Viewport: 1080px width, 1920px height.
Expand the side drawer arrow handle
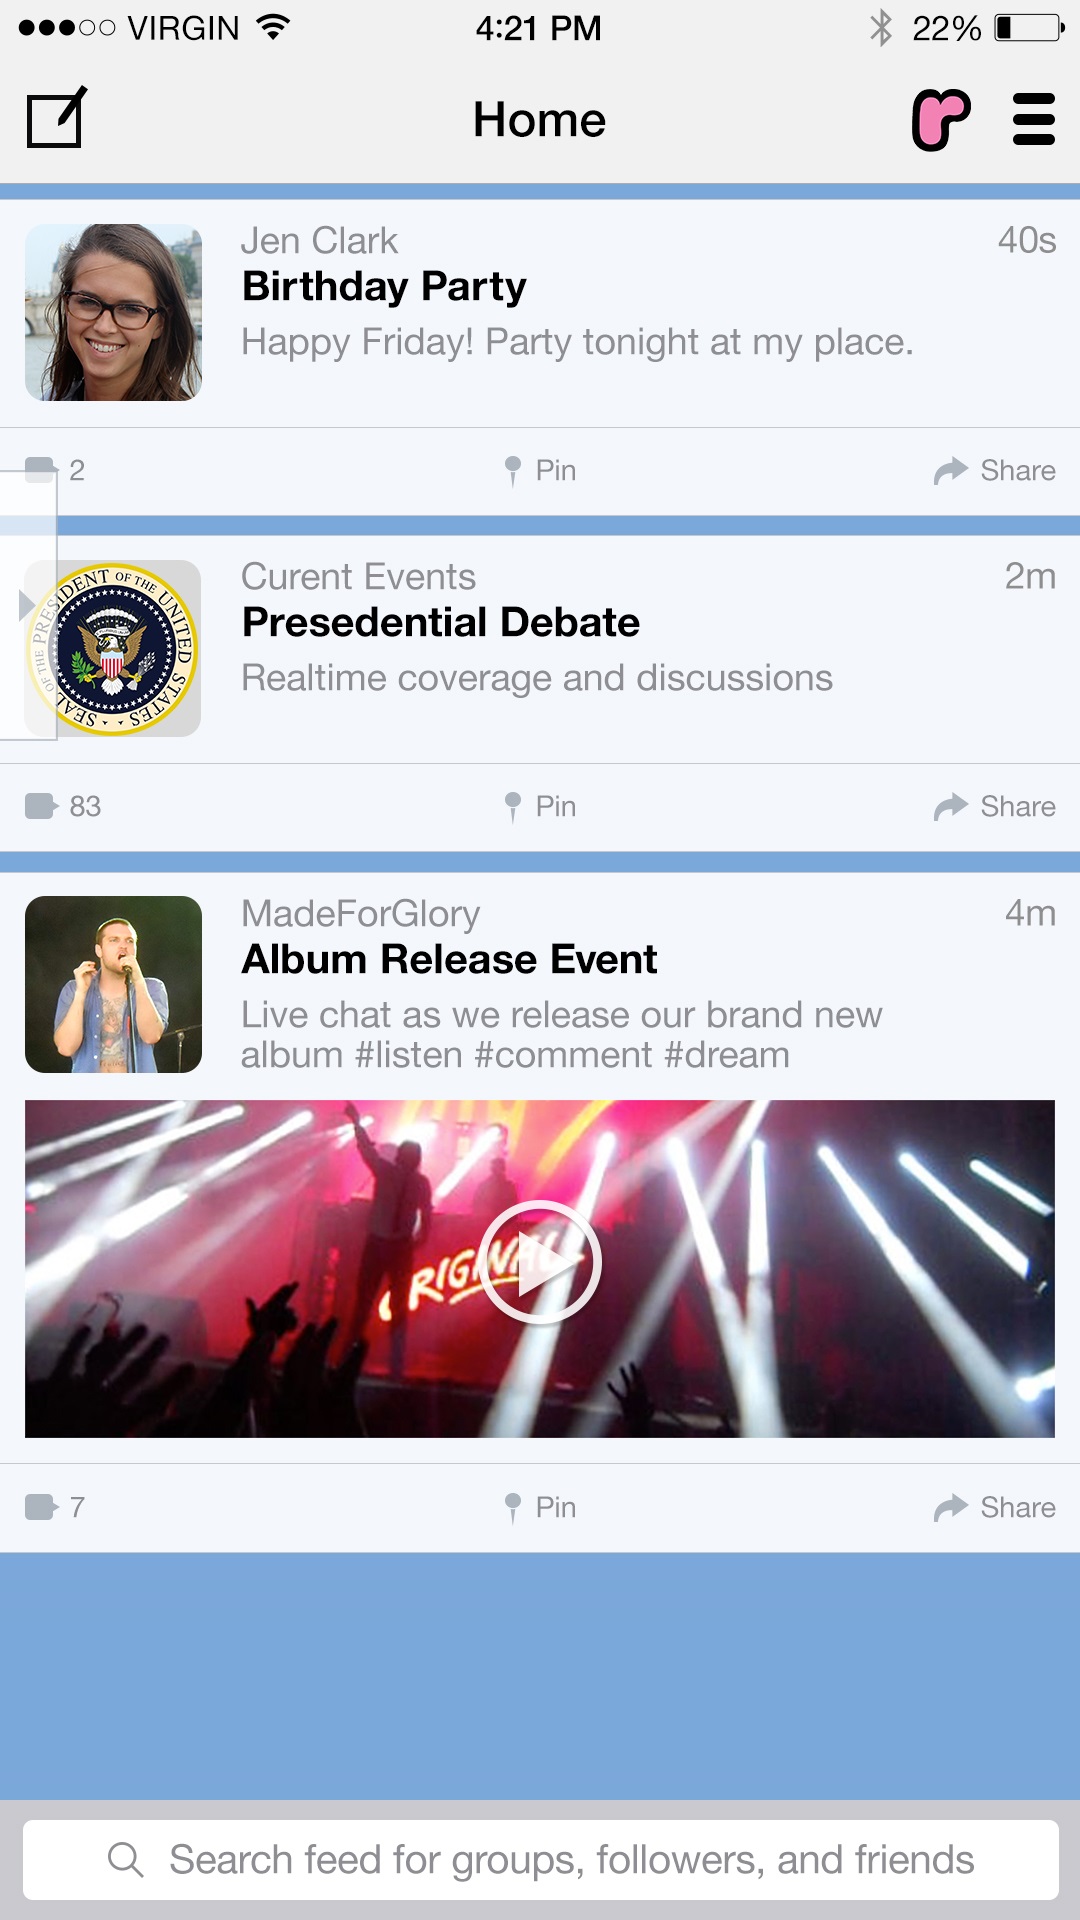(x=27, y=605)
